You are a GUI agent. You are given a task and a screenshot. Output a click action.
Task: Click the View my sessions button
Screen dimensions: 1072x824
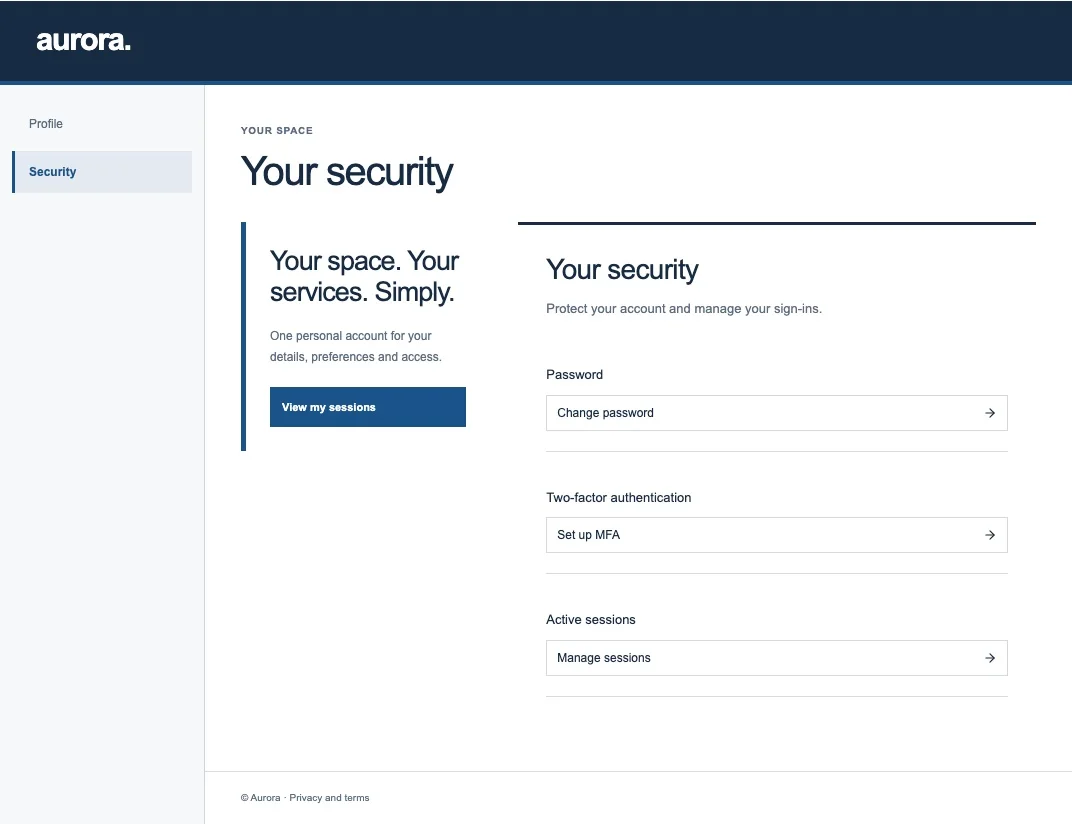[x=368, y=407]
